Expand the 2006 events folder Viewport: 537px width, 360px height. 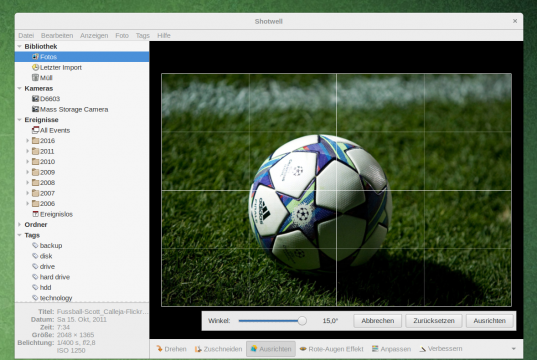click(x=28, y=203)
